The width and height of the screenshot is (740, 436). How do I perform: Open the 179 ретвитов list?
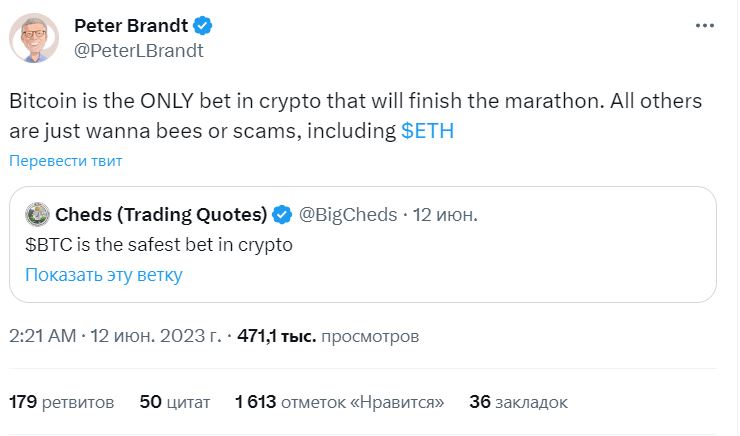(x=62, y=402)
